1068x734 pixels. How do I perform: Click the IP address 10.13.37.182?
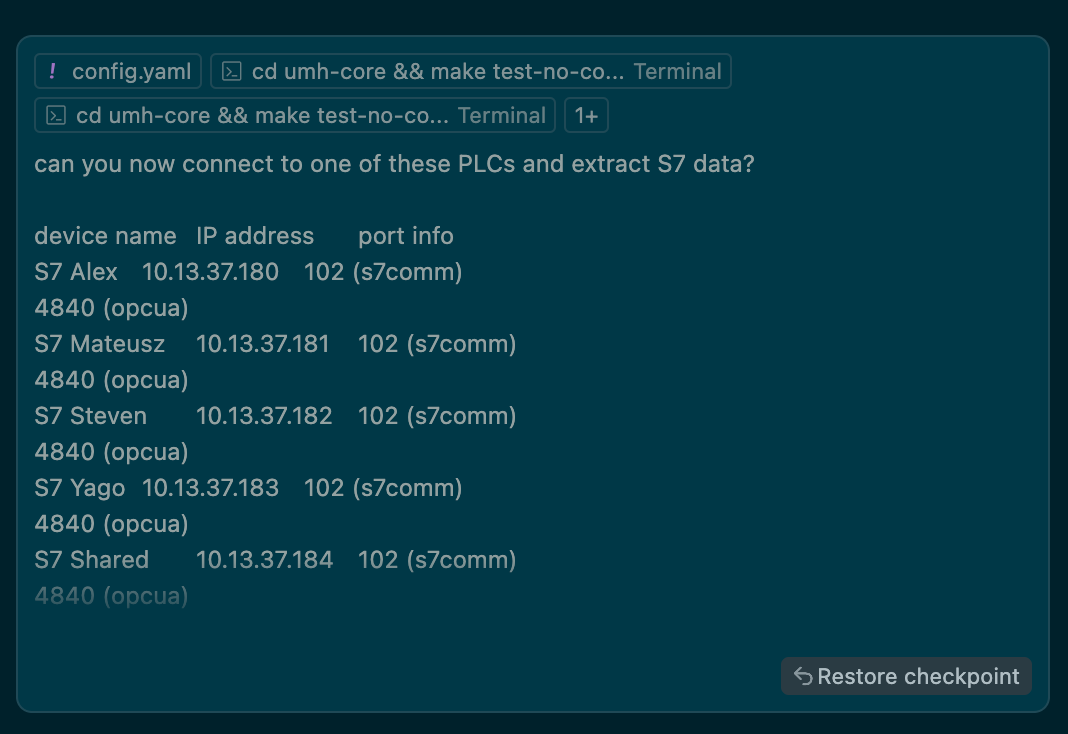pos(264,416)
